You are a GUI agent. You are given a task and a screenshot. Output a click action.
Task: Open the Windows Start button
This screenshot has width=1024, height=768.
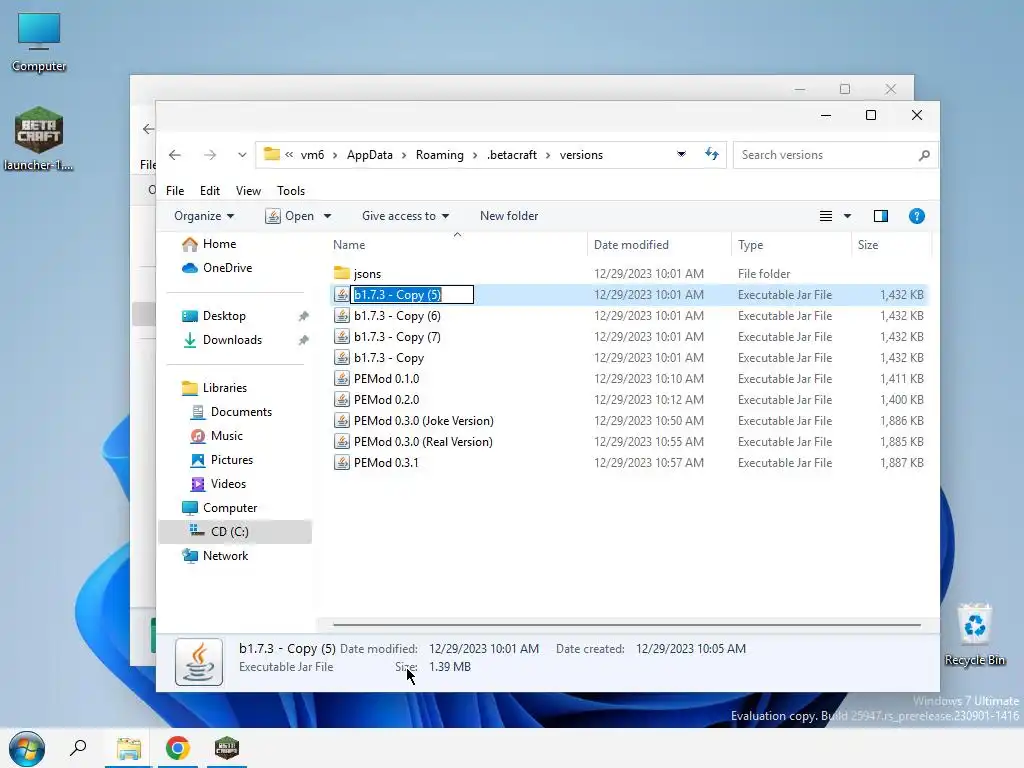[x=27, y=748]
